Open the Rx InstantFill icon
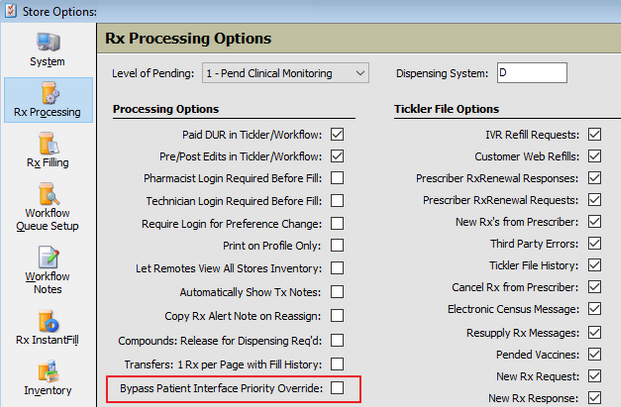This screenshot has width=621, height=407. pyautogui.click(x=48, y=321)
